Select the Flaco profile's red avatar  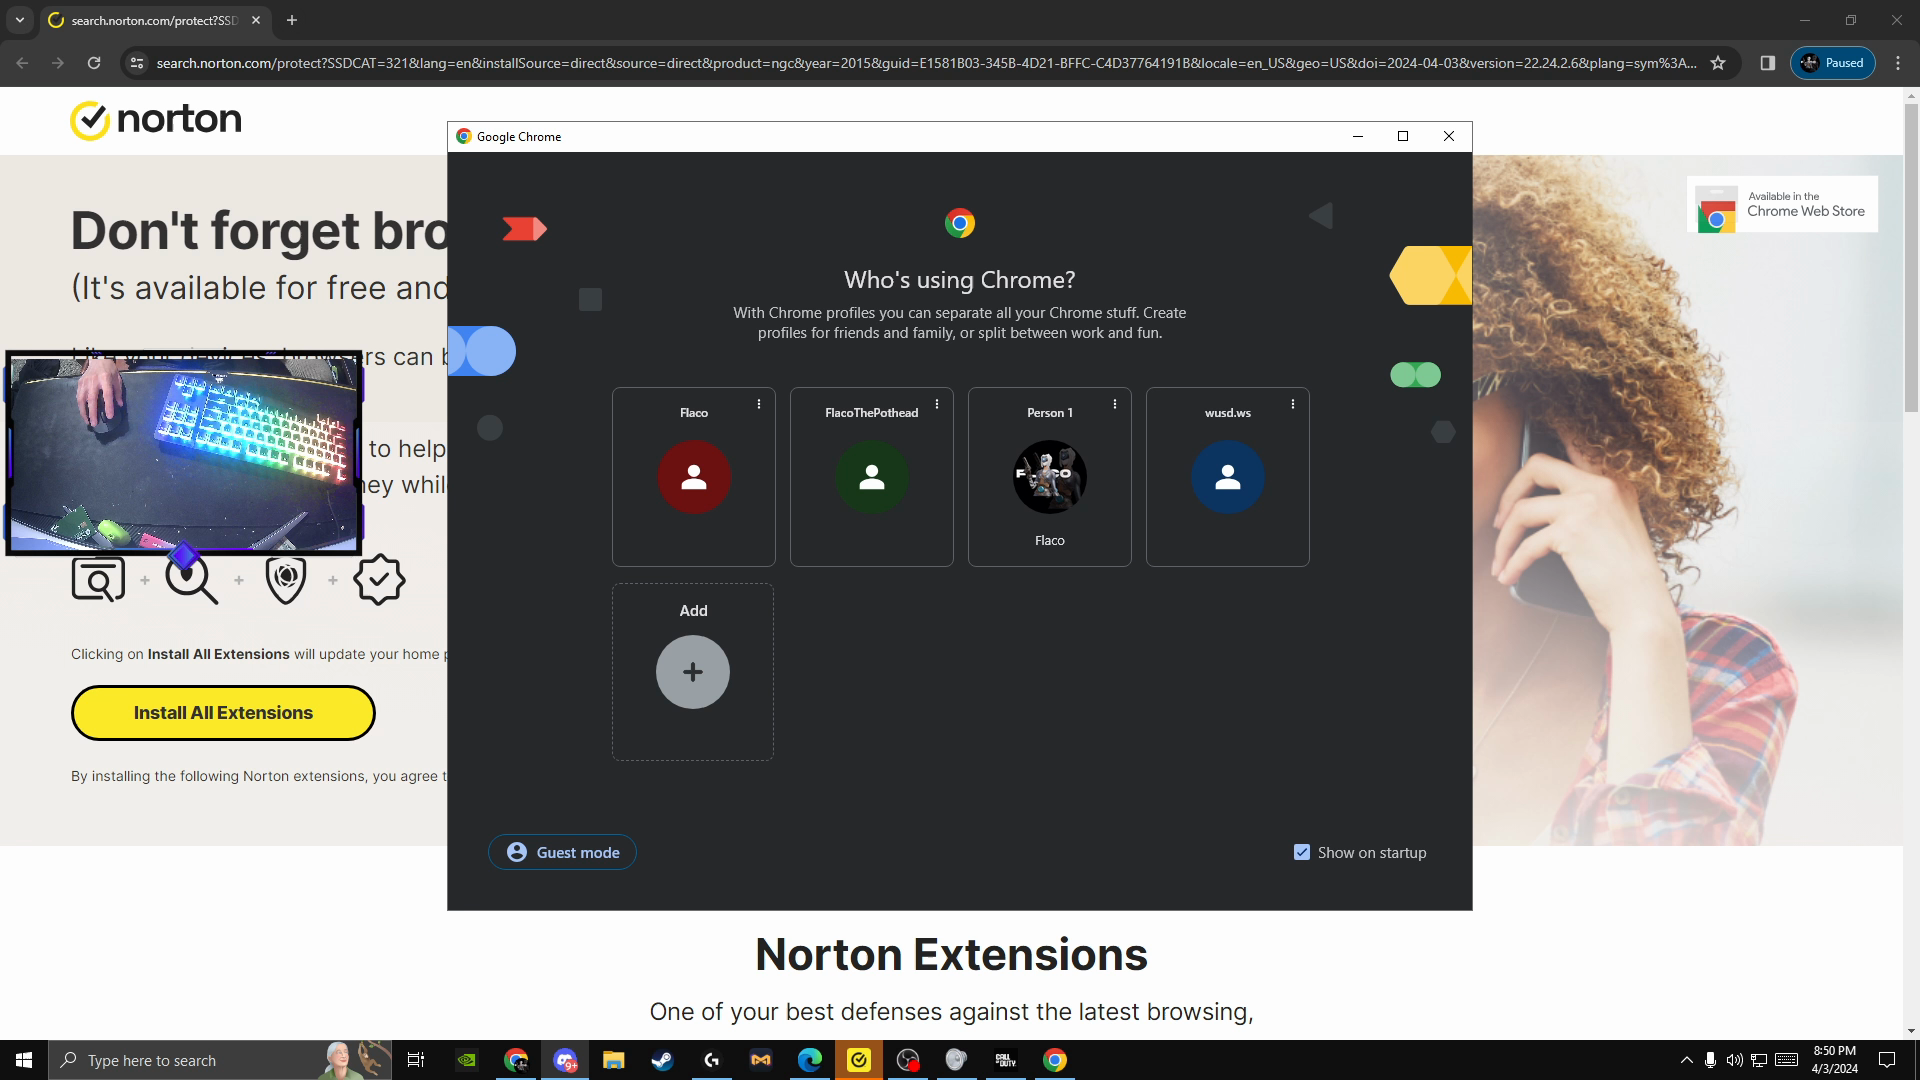pyautogui.click(x=694, y=477)
